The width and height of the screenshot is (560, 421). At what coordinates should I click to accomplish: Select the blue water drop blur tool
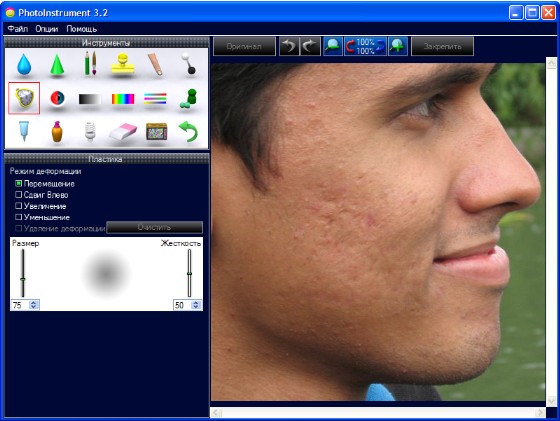point(24,65)
